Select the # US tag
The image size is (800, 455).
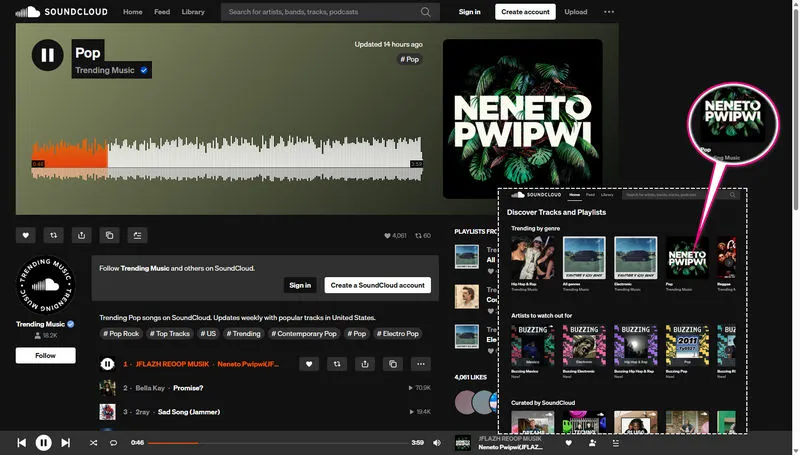[208, 334]
